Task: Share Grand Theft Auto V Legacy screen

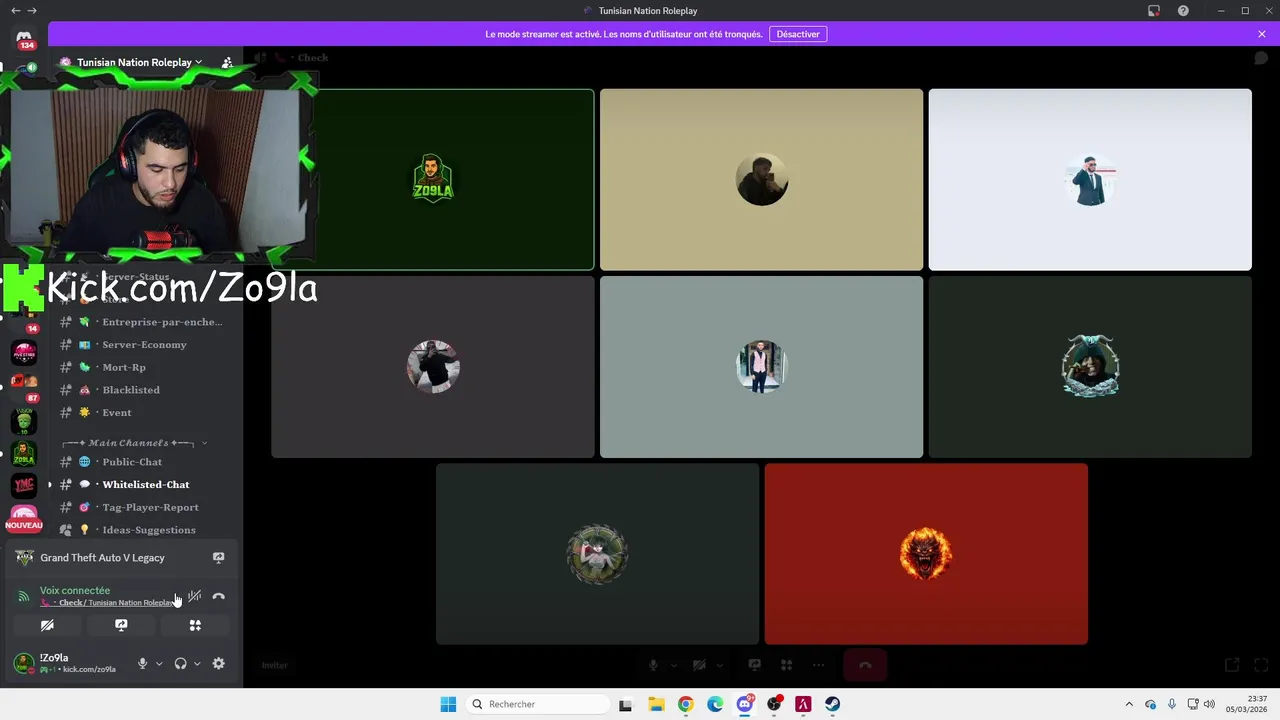Action: click(218, 558)
